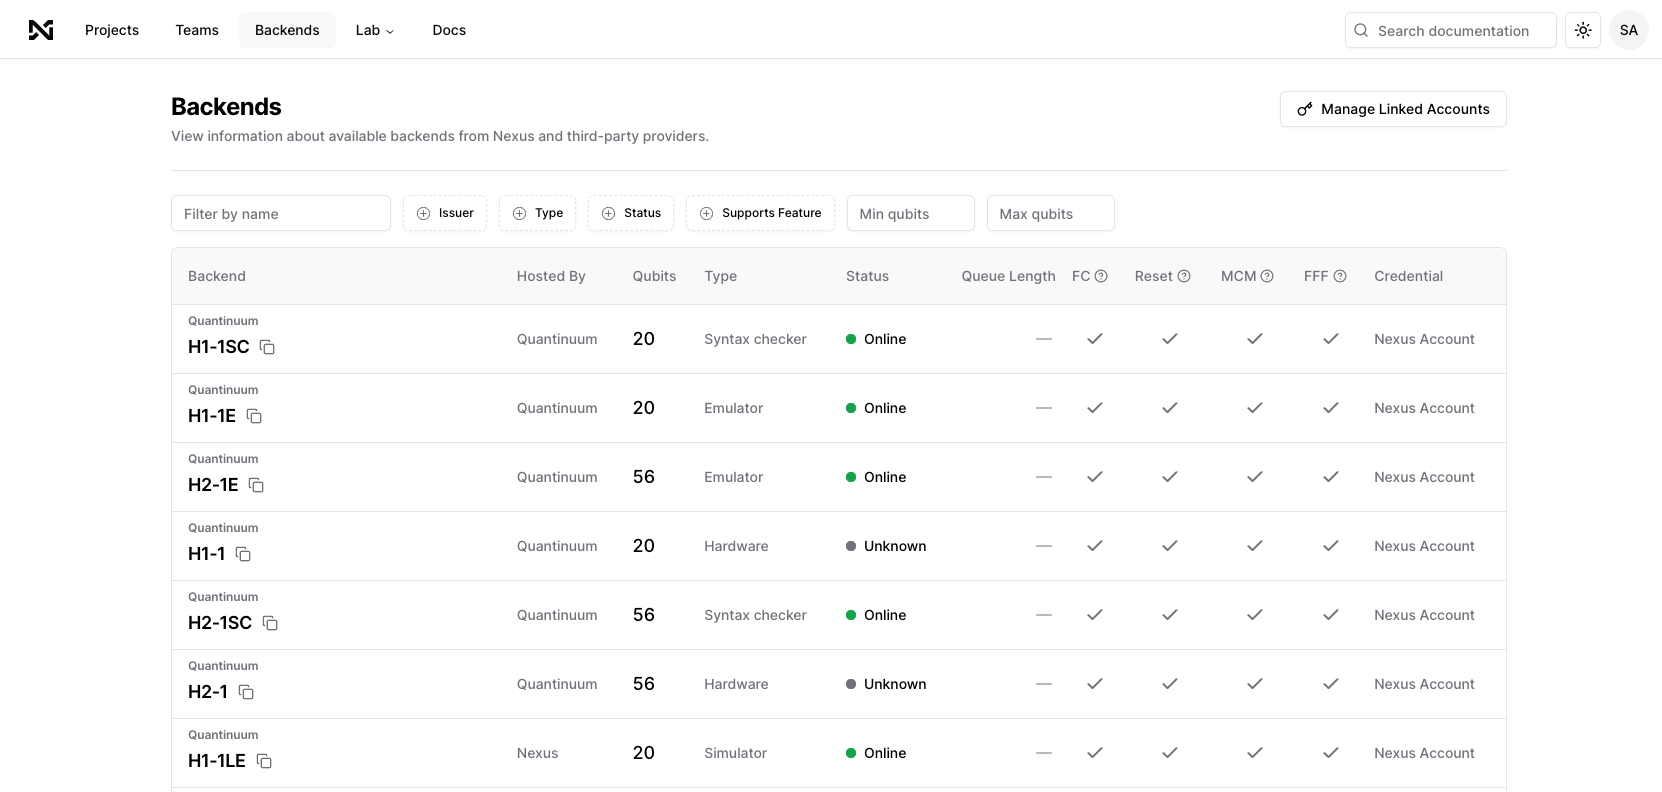
Task: Open the H2-1 backend details
Action: coord(208,692)
